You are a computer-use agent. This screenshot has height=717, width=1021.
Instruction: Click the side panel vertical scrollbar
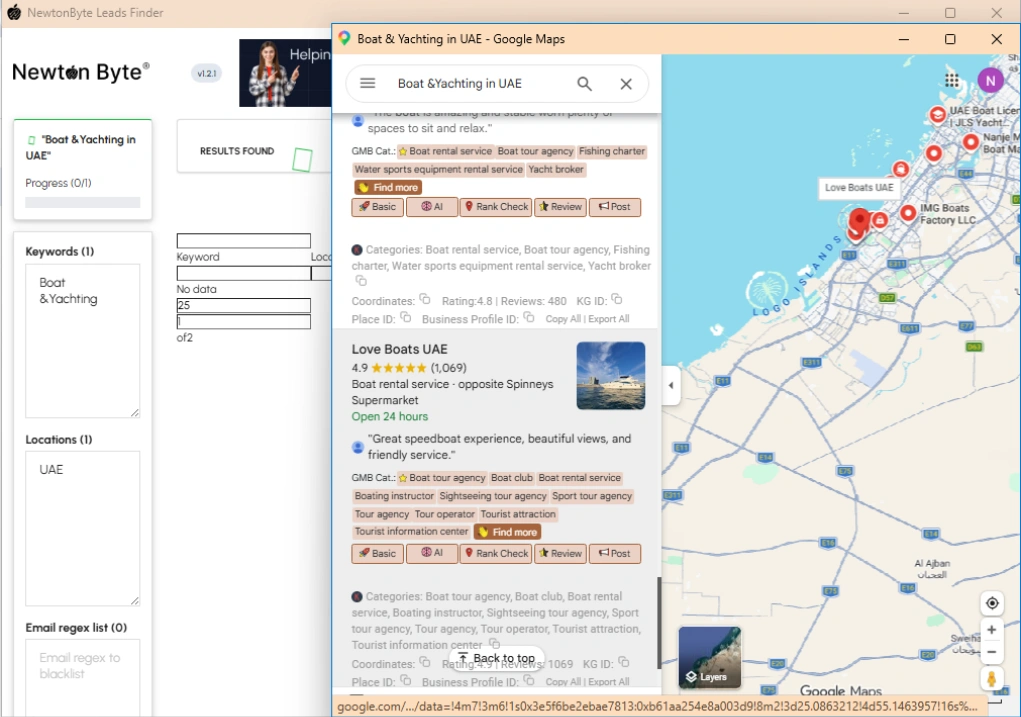[x=659, y=622]
